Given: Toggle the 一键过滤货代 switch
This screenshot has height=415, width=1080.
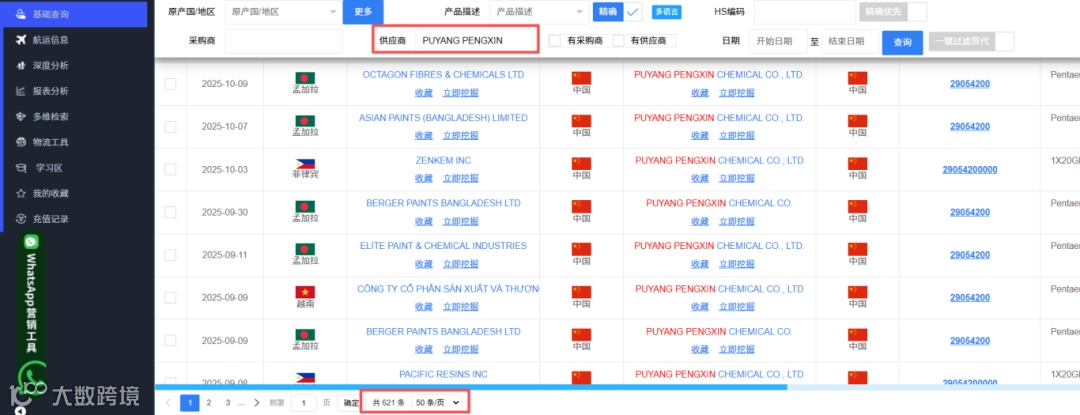Looking at the screenshot, I should pyautogui.click(x=971, y=41).
